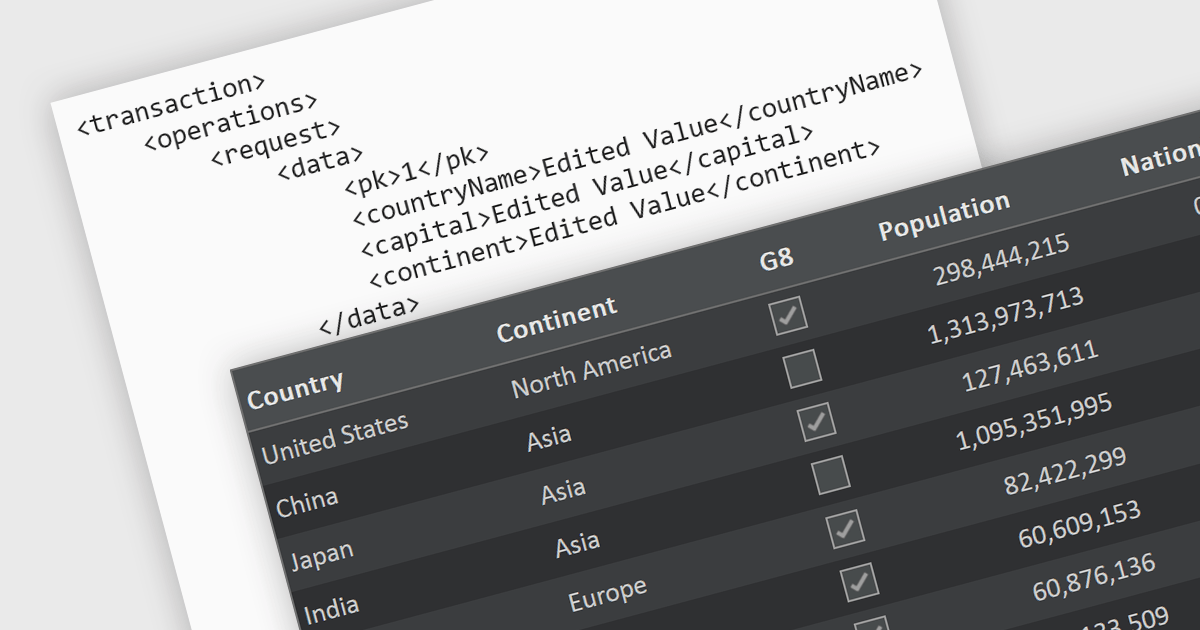Select the United States country cell
Screen dimensions: 1200x630
pos(335,439)
